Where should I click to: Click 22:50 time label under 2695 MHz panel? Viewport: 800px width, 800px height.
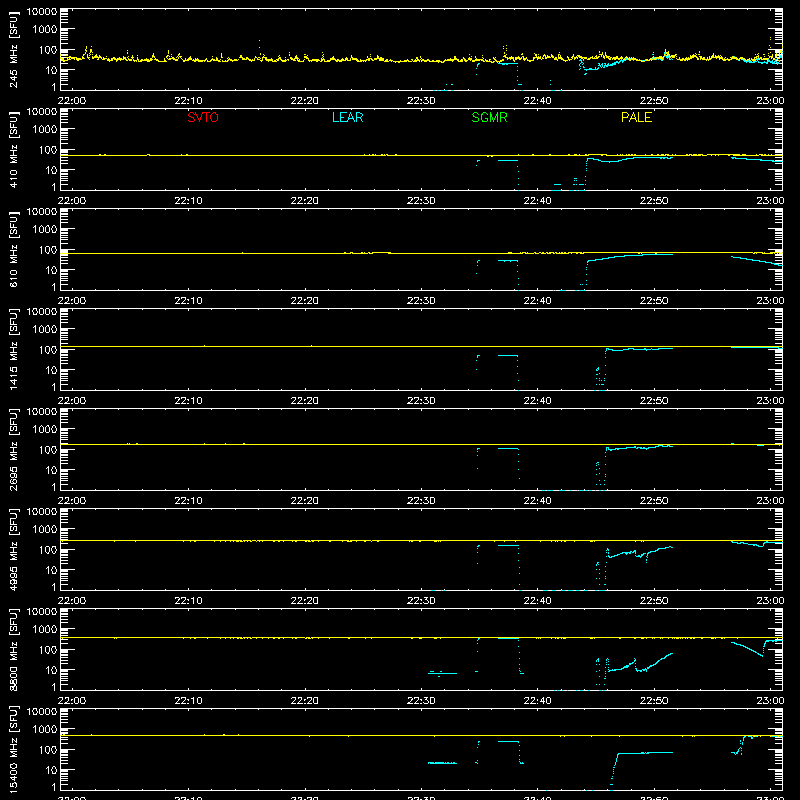654,501
